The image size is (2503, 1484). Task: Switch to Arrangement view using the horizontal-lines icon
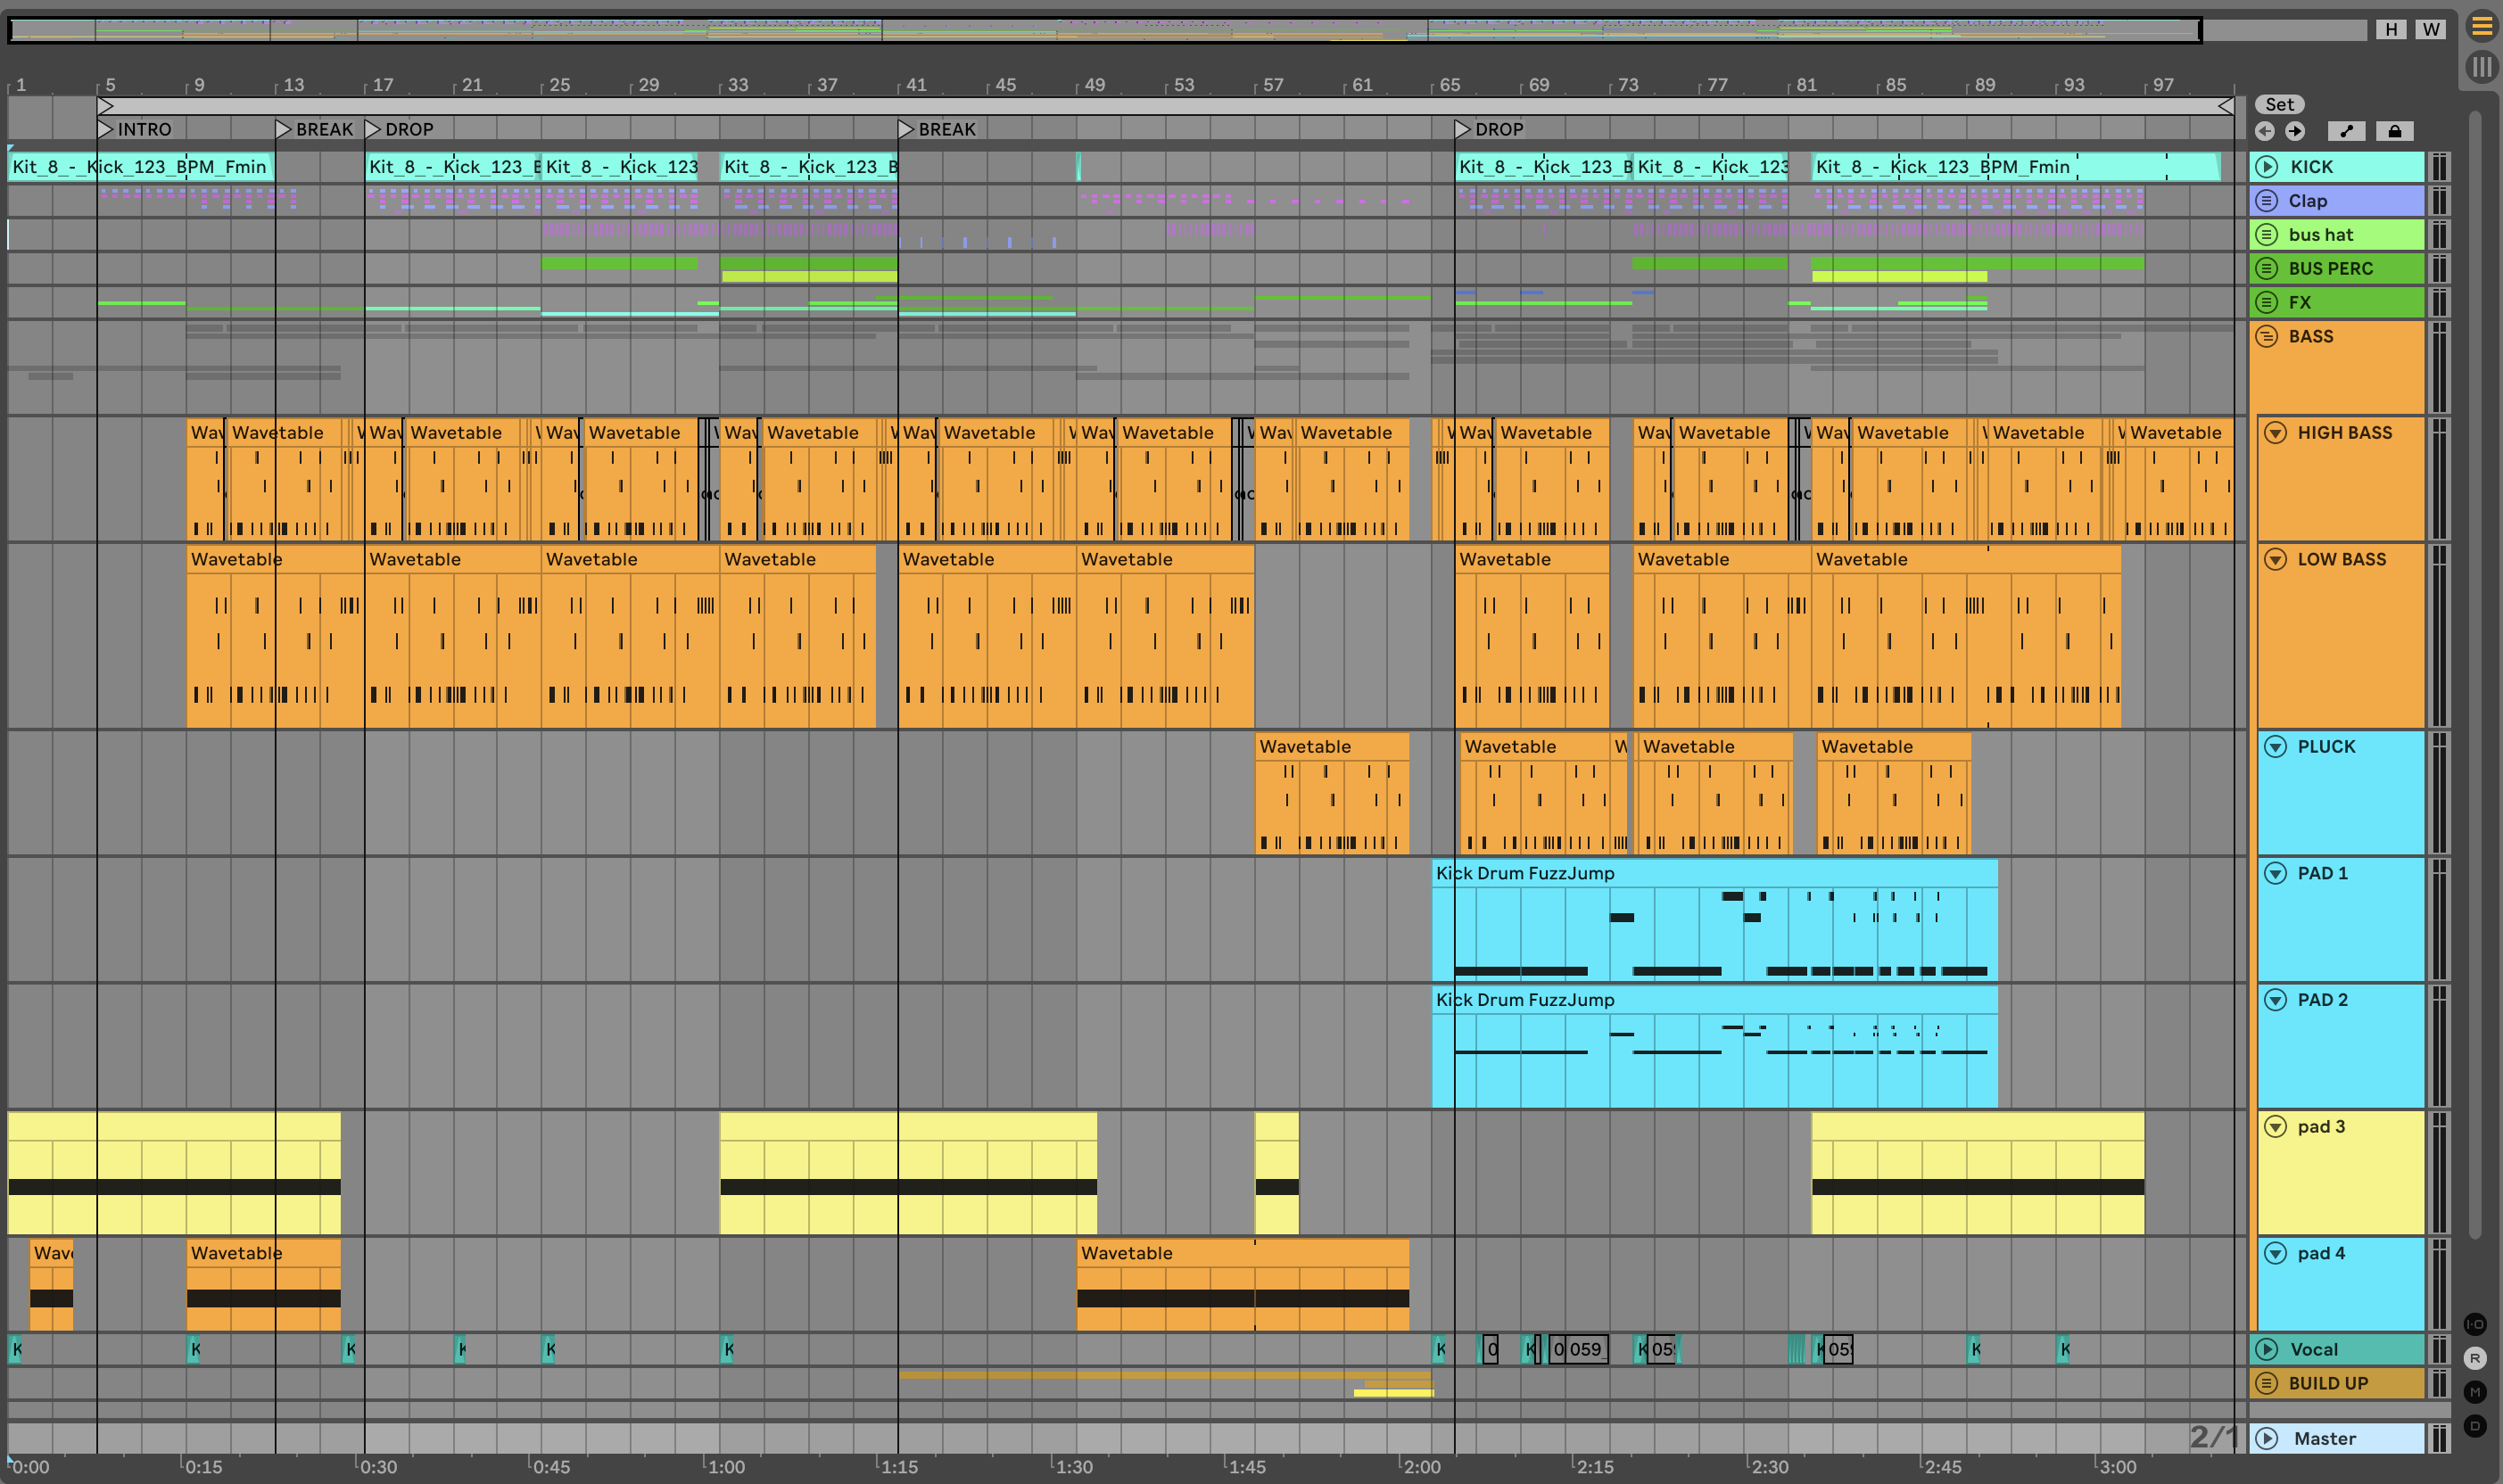2482,27
